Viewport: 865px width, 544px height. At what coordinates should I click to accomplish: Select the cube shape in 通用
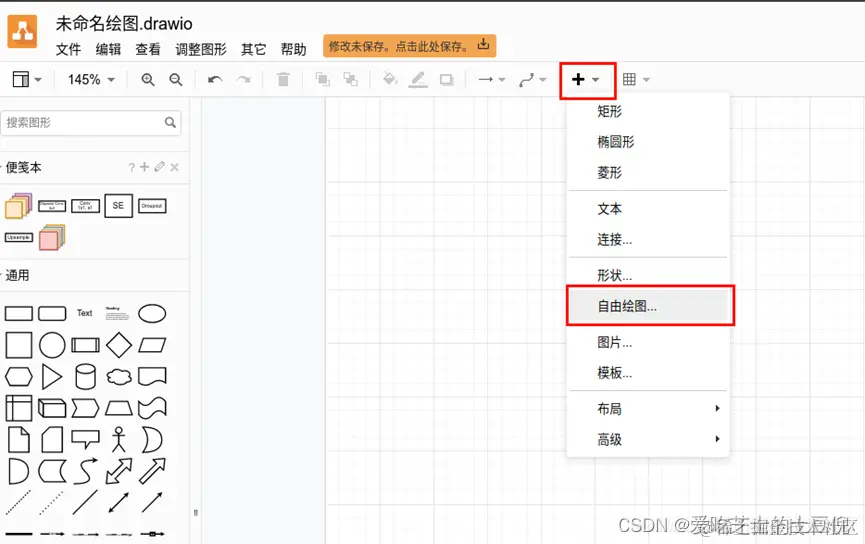point(52,409)
